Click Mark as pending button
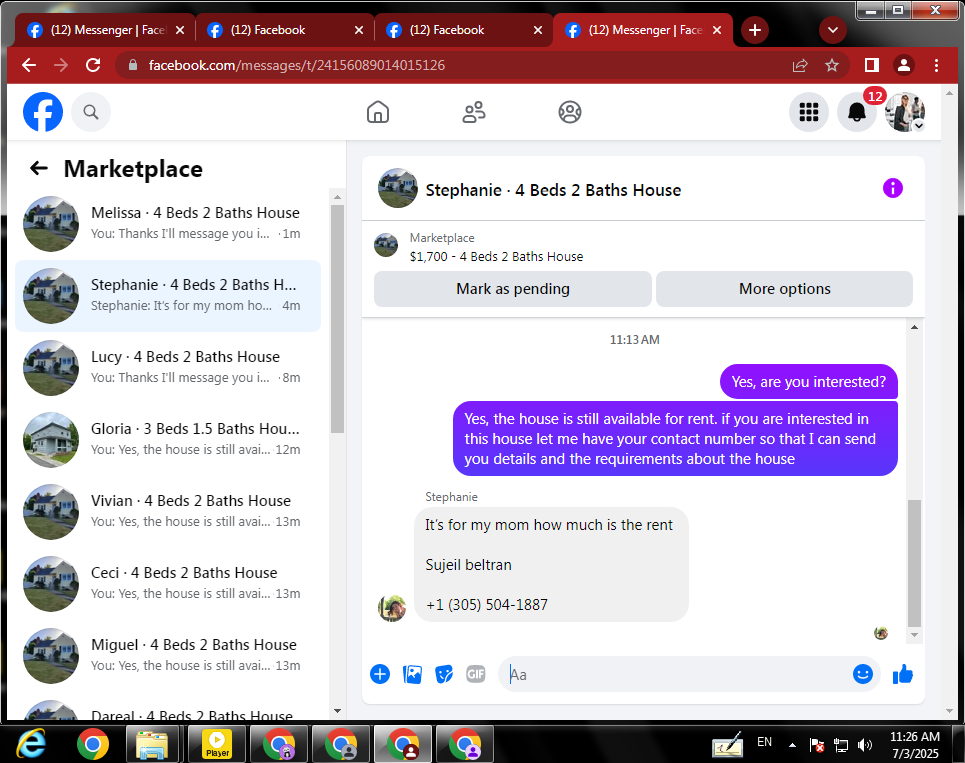 pyautogui.click(x=513, y=289)
